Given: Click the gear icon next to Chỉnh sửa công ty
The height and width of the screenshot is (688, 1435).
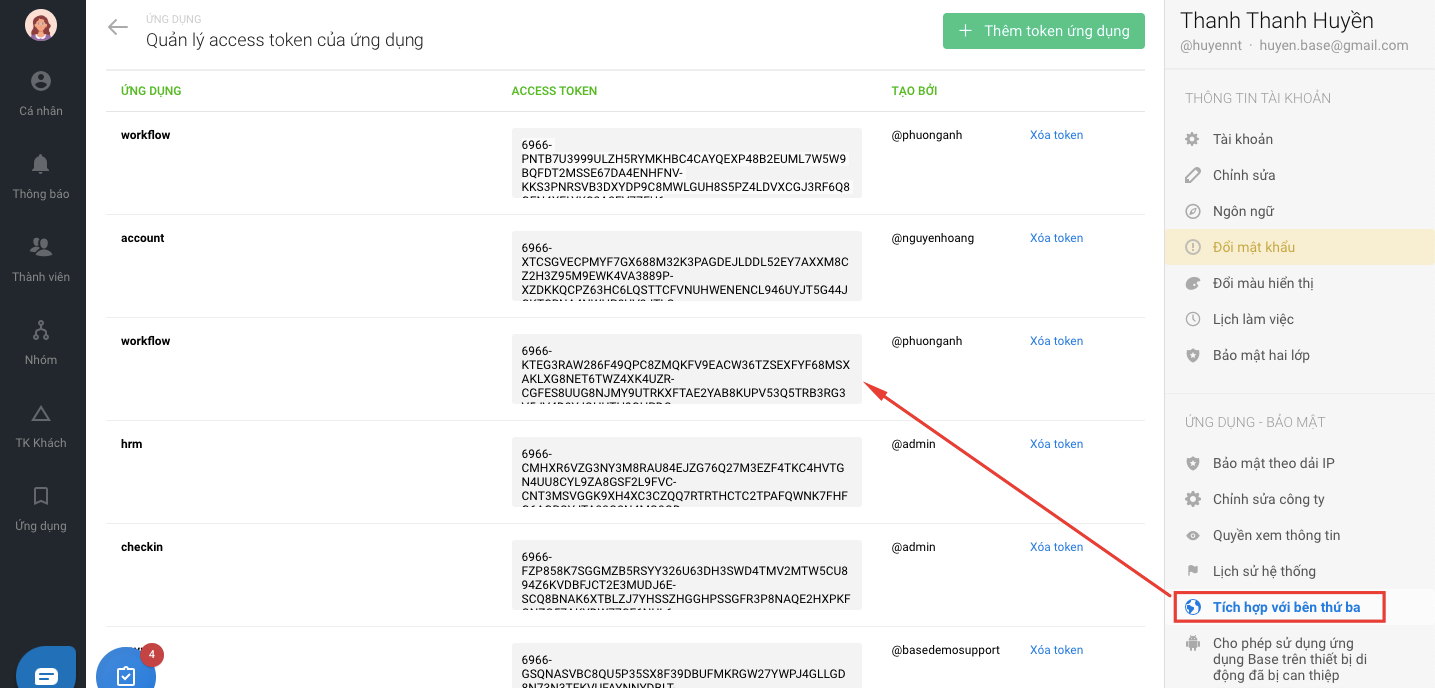Looking at the screenshot, I should point(1192,499).
